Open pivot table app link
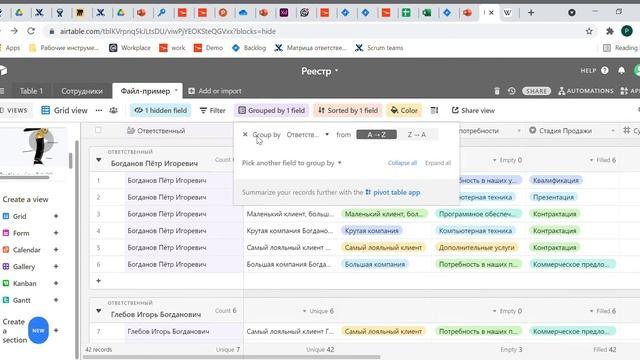The height and width of the screenshot is (360, 640). [393, 192]
